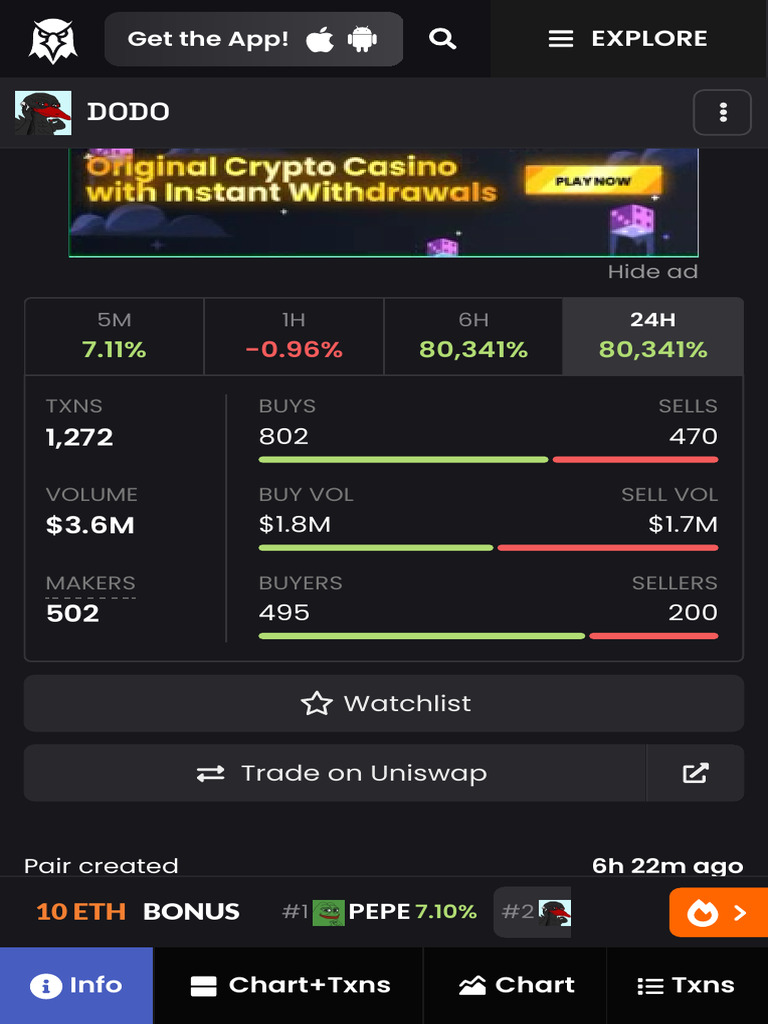Click the PLAY NOW ad button

tap(593, 181)
